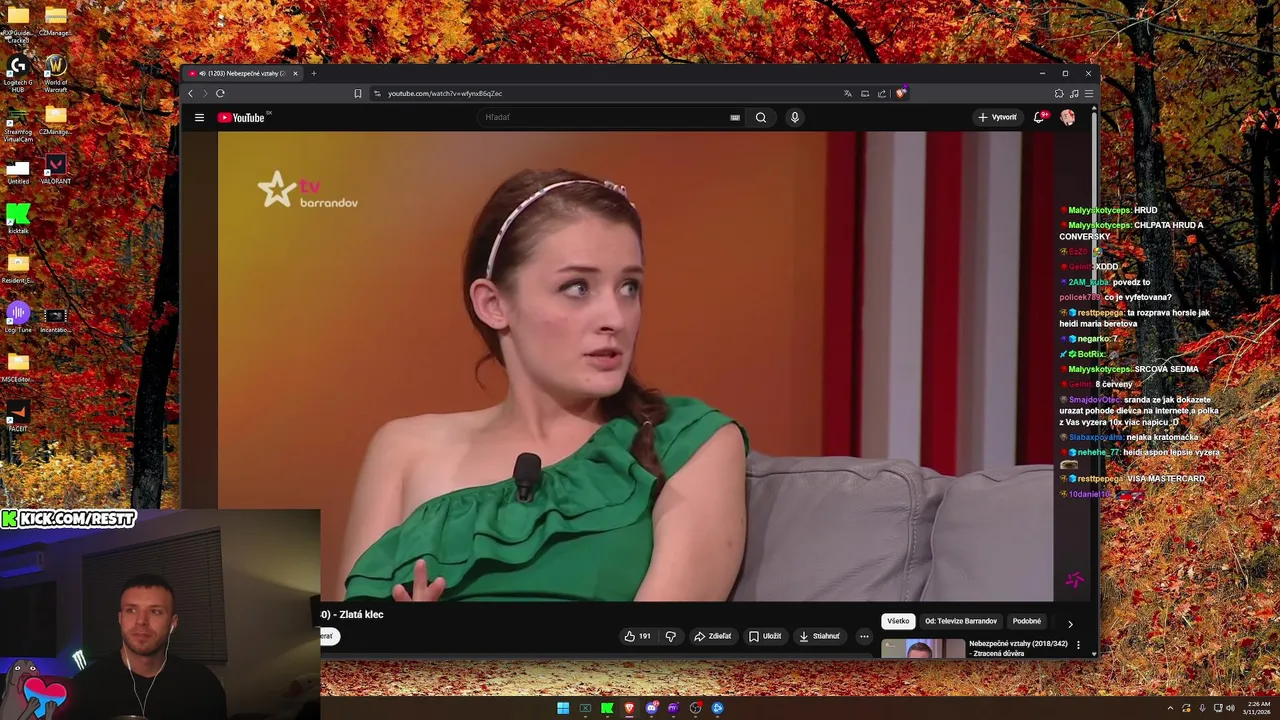Open Brave Shields lion icon

[900, 93]
